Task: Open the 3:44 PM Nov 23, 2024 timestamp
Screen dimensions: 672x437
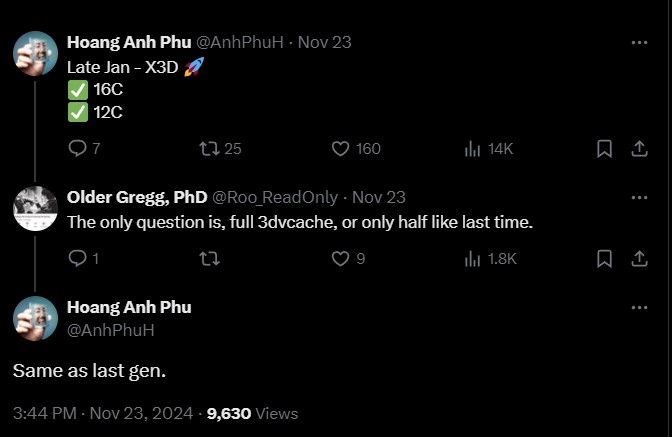Action: pyautogui.click(x=103, y=413)
